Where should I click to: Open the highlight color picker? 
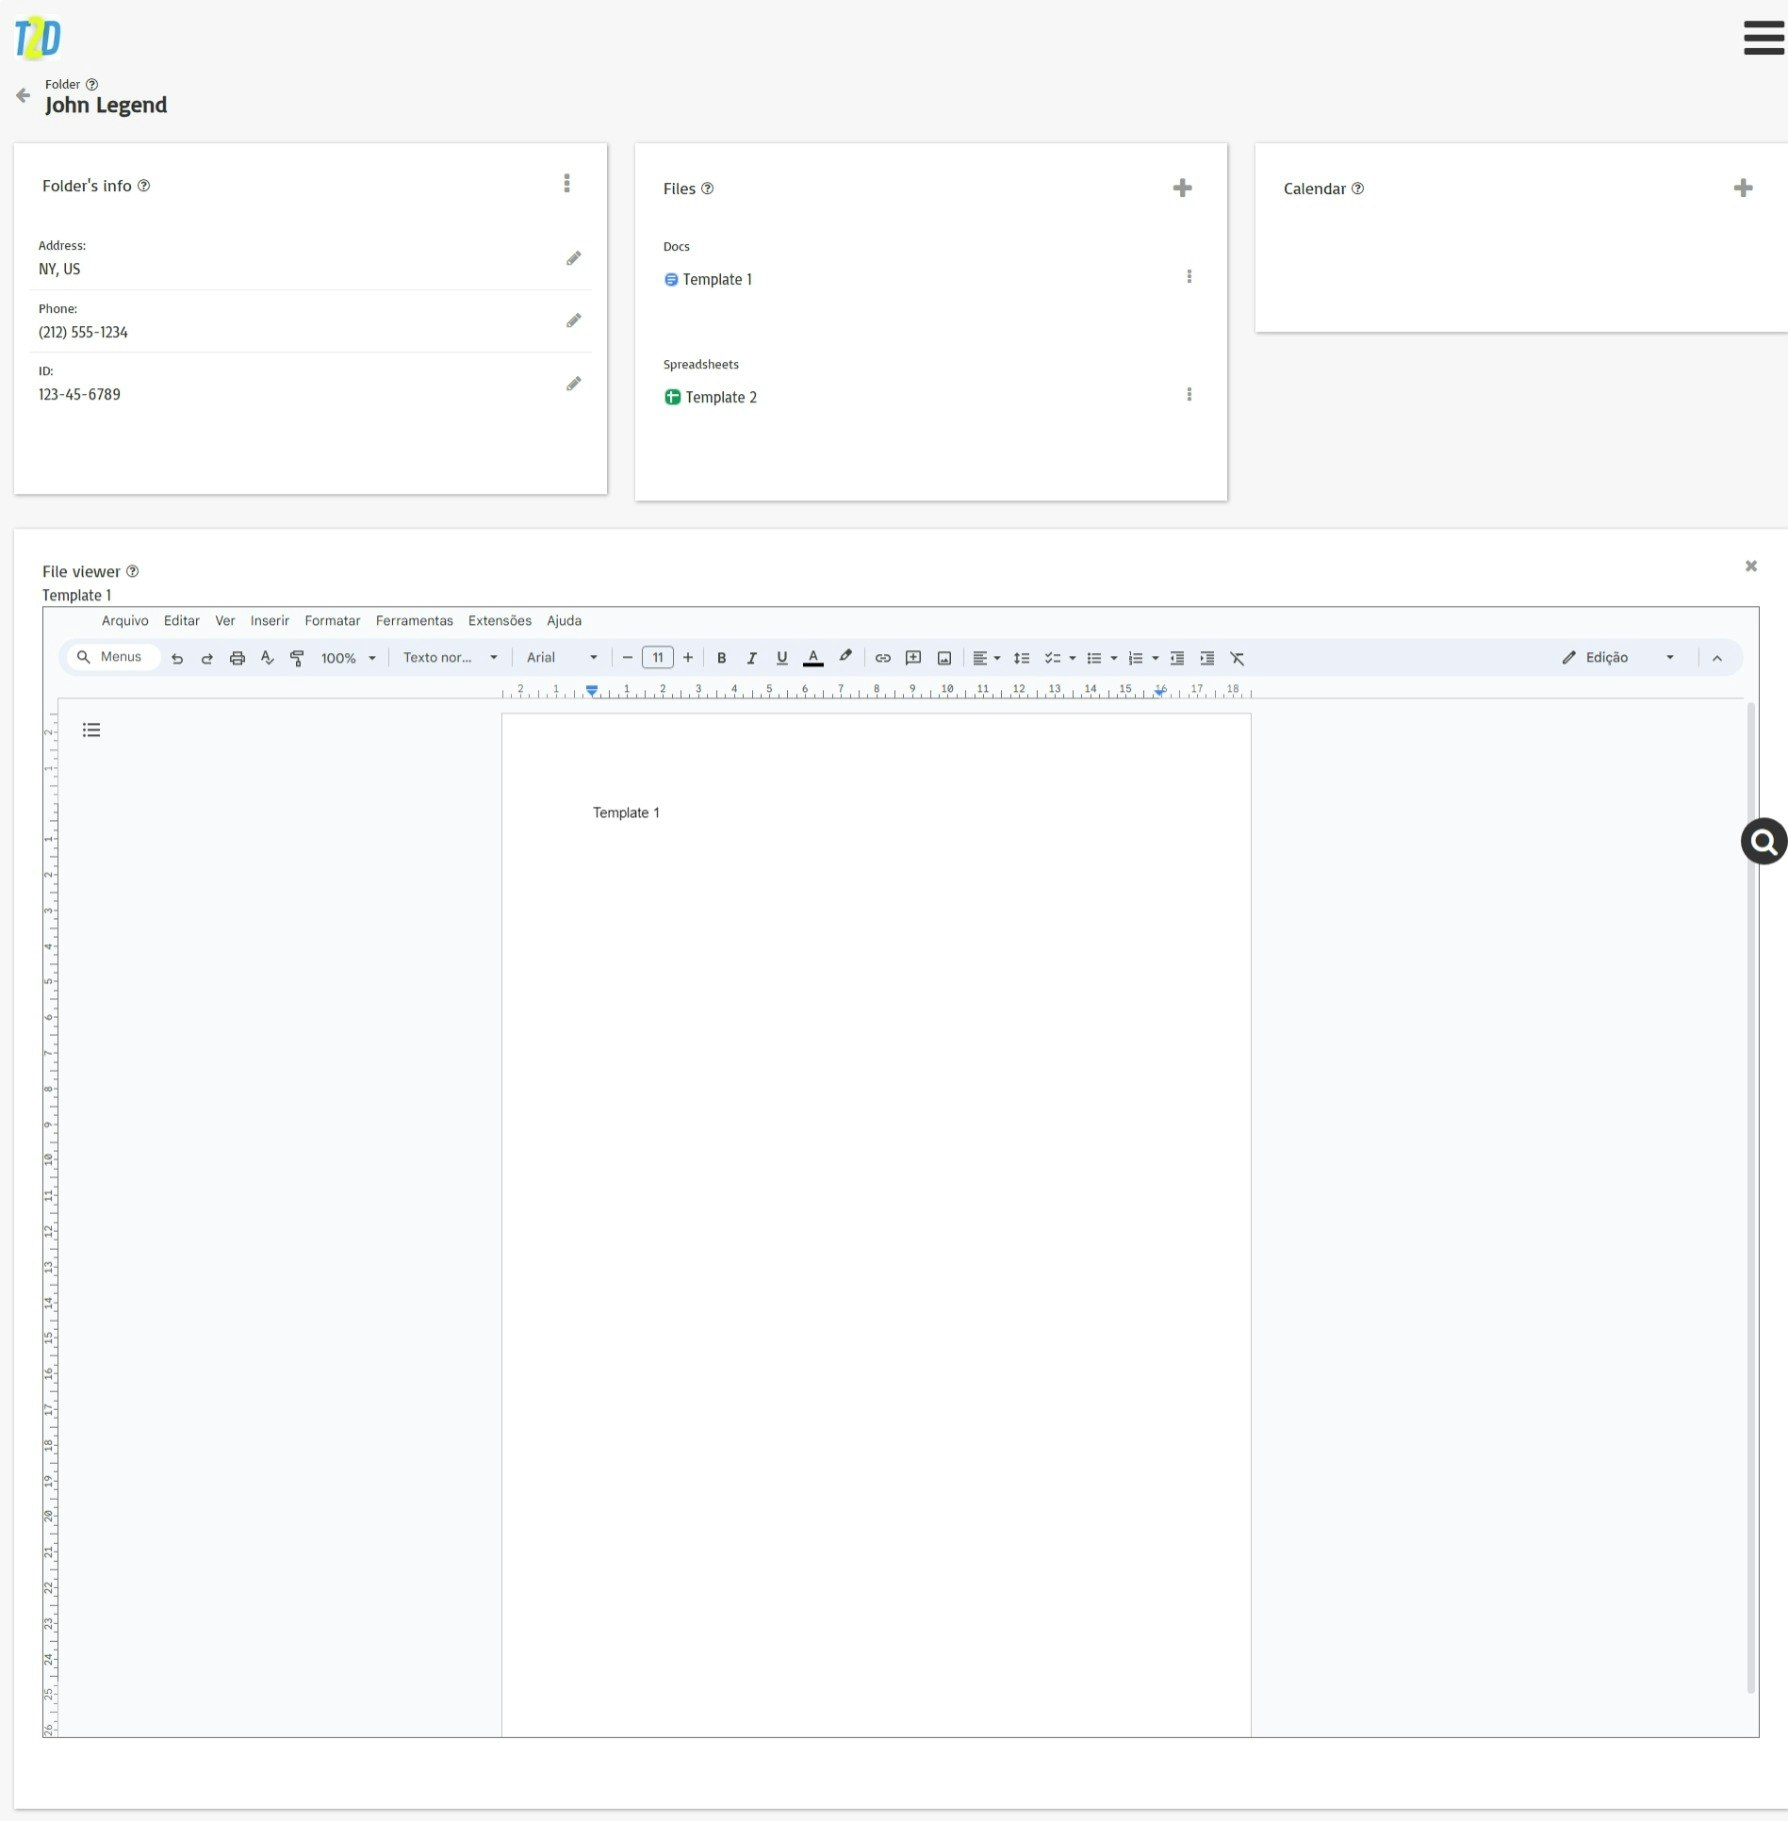click(x=845, y=657)
